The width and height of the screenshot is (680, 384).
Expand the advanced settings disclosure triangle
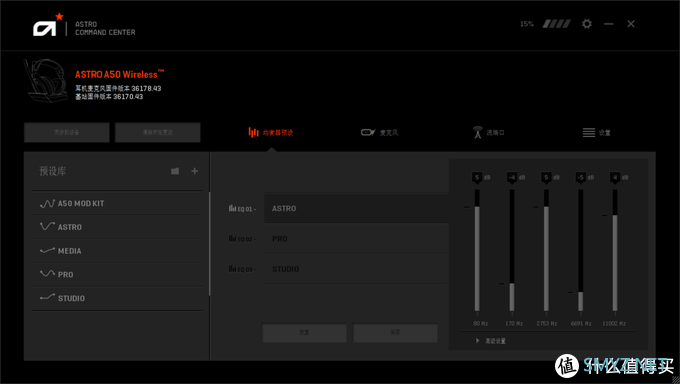click(x=477, y=341)
